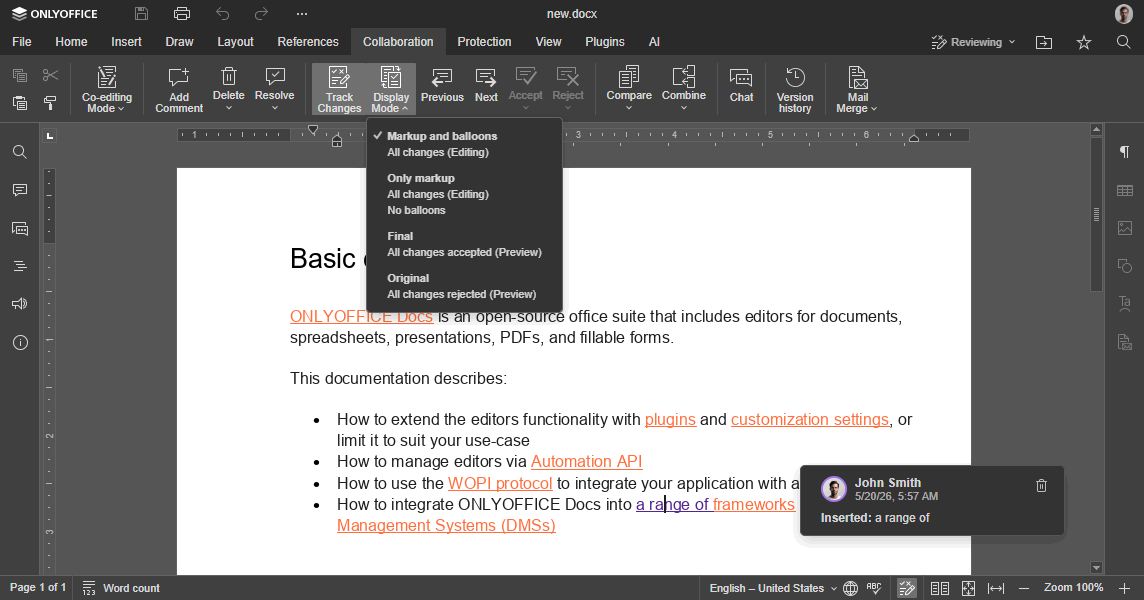Open the Chat icon in left sidebar
This screenshot has height=600, width=1144.
[20, 228]
